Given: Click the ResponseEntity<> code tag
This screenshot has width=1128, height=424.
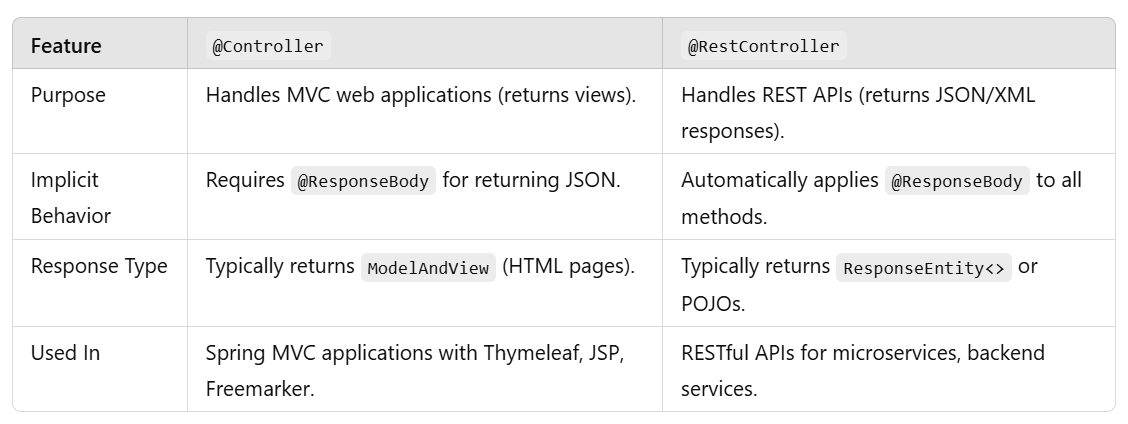Looking at the screenshot, I should click(x=924, y=267).
